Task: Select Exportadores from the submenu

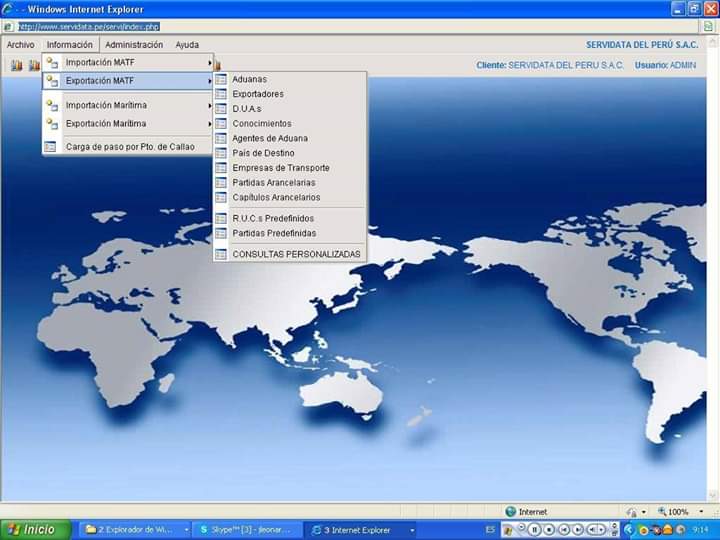Action: [x=258, y=94]
